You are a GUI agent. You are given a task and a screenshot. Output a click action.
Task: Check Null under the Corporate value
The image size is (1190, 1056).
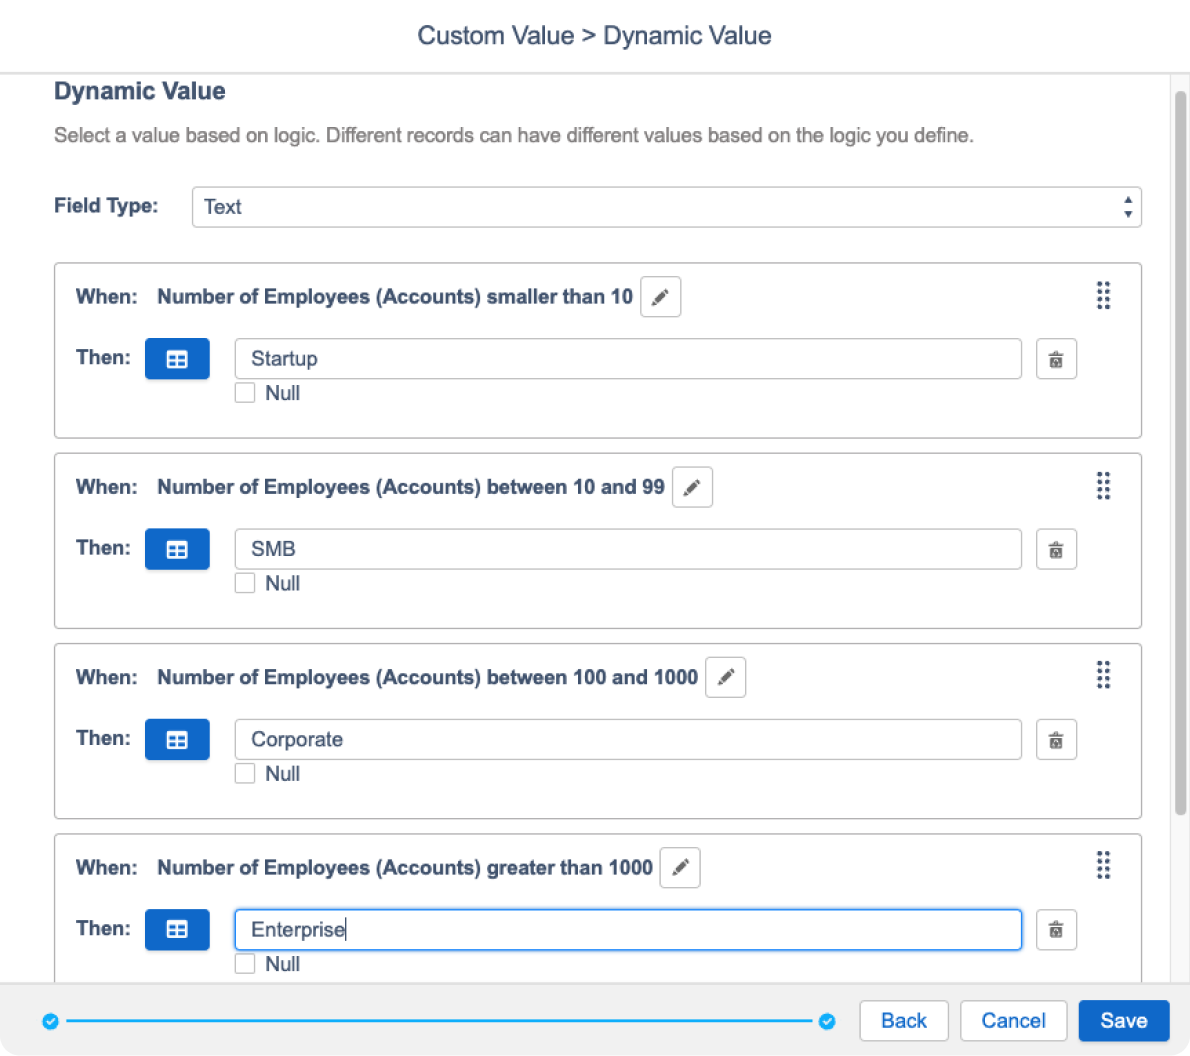pyautogui.click(x=245, y=773)
